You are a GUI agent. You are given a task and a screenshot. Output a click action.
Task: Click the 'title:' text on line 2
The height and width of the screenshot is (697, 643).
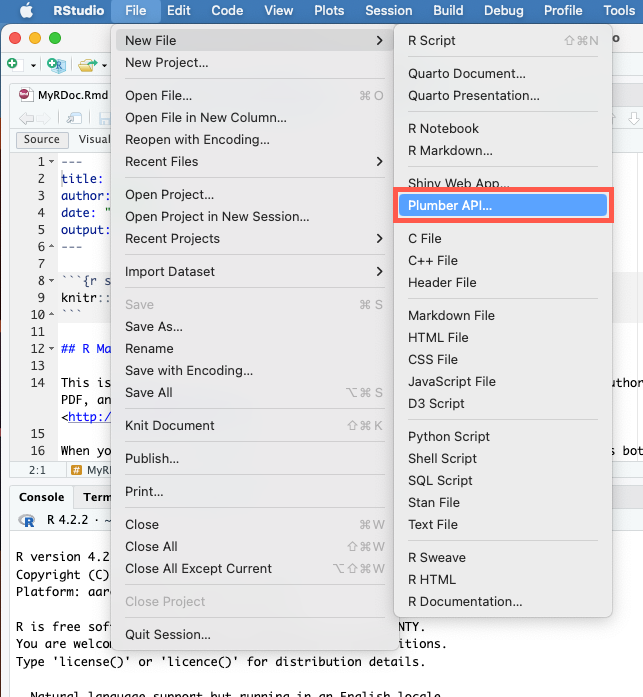(82, 179)
